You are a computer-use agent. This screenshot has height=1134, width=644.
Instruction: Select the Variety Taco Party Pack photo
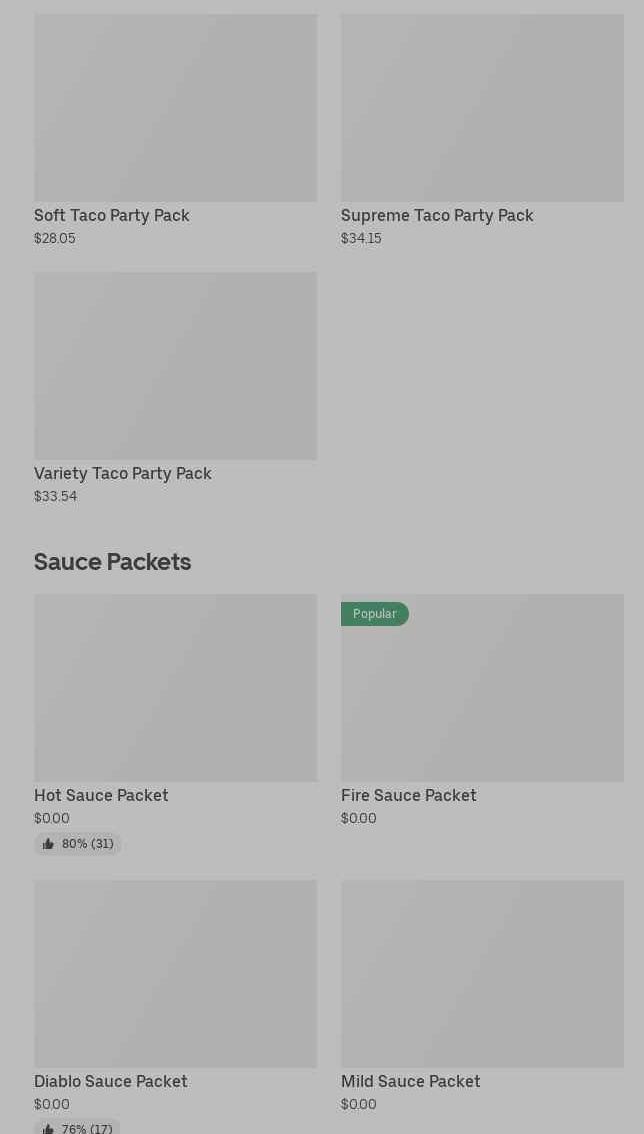175,366
